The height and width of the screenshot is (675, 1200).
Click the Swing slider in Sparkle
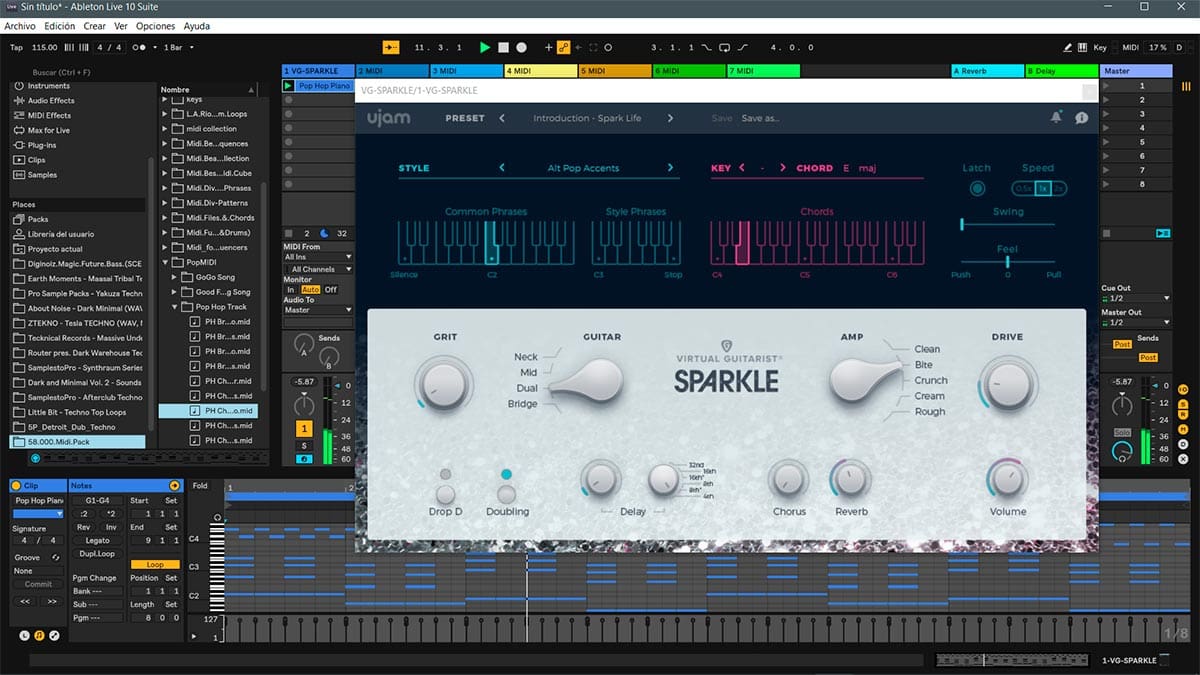pyautogui.click(x=1008, y=224)
